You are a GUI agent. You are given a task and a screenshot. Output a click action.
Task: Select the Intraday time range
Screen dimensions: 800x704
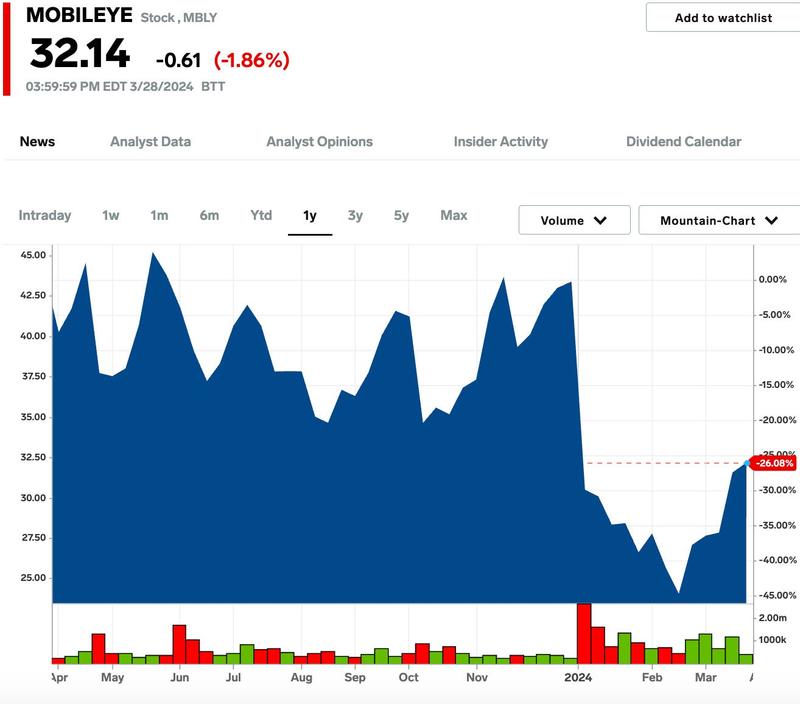tap(45, 215)
